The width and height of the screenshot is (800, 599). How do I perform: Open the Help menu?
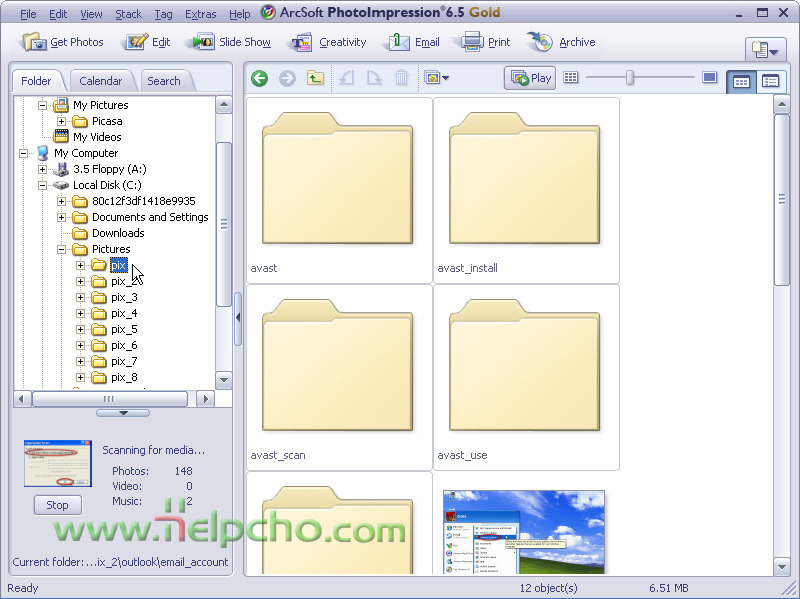(239, 14)
